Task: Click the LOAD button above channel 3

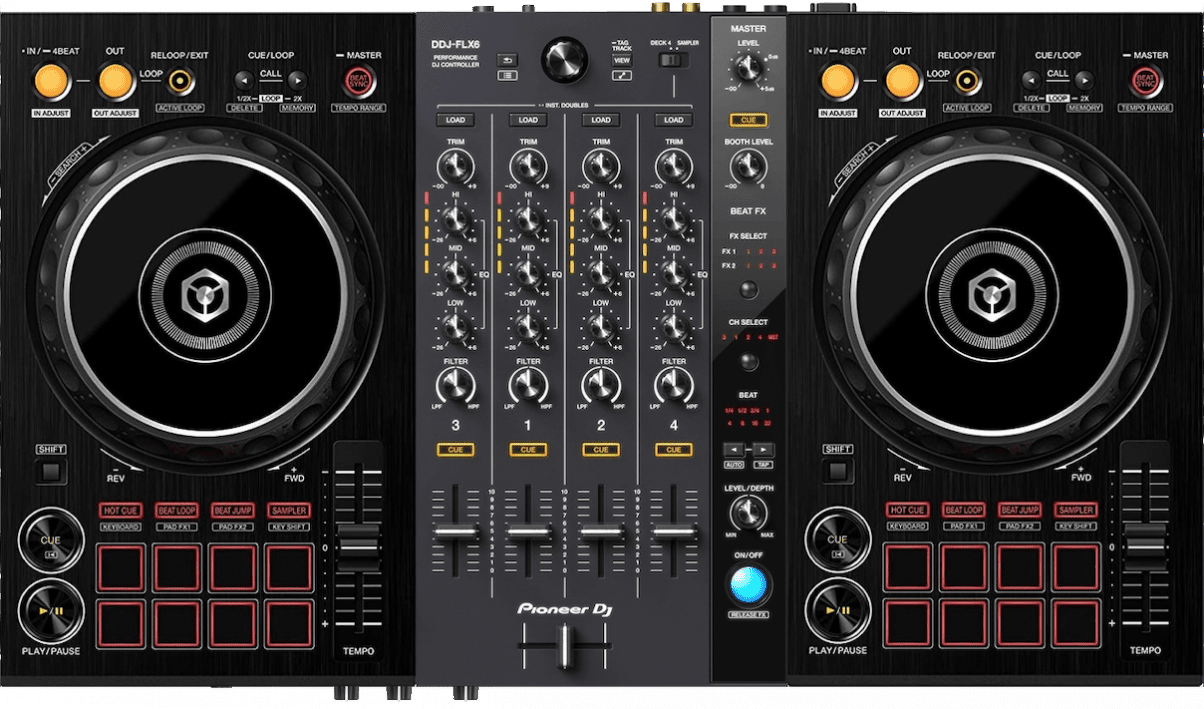Action: [x=455, y=120]
